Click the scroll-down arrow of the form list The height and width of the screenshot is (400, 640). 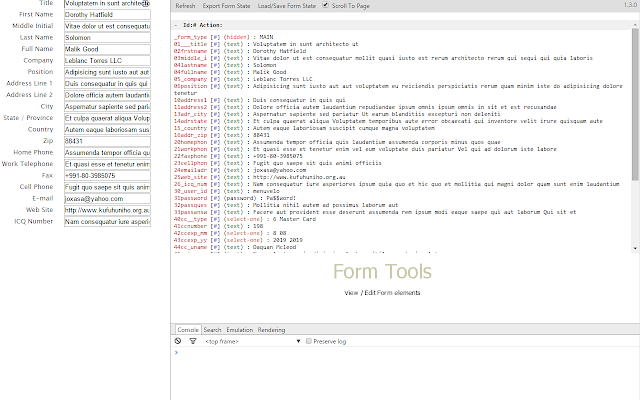click(x=635, y=248)
